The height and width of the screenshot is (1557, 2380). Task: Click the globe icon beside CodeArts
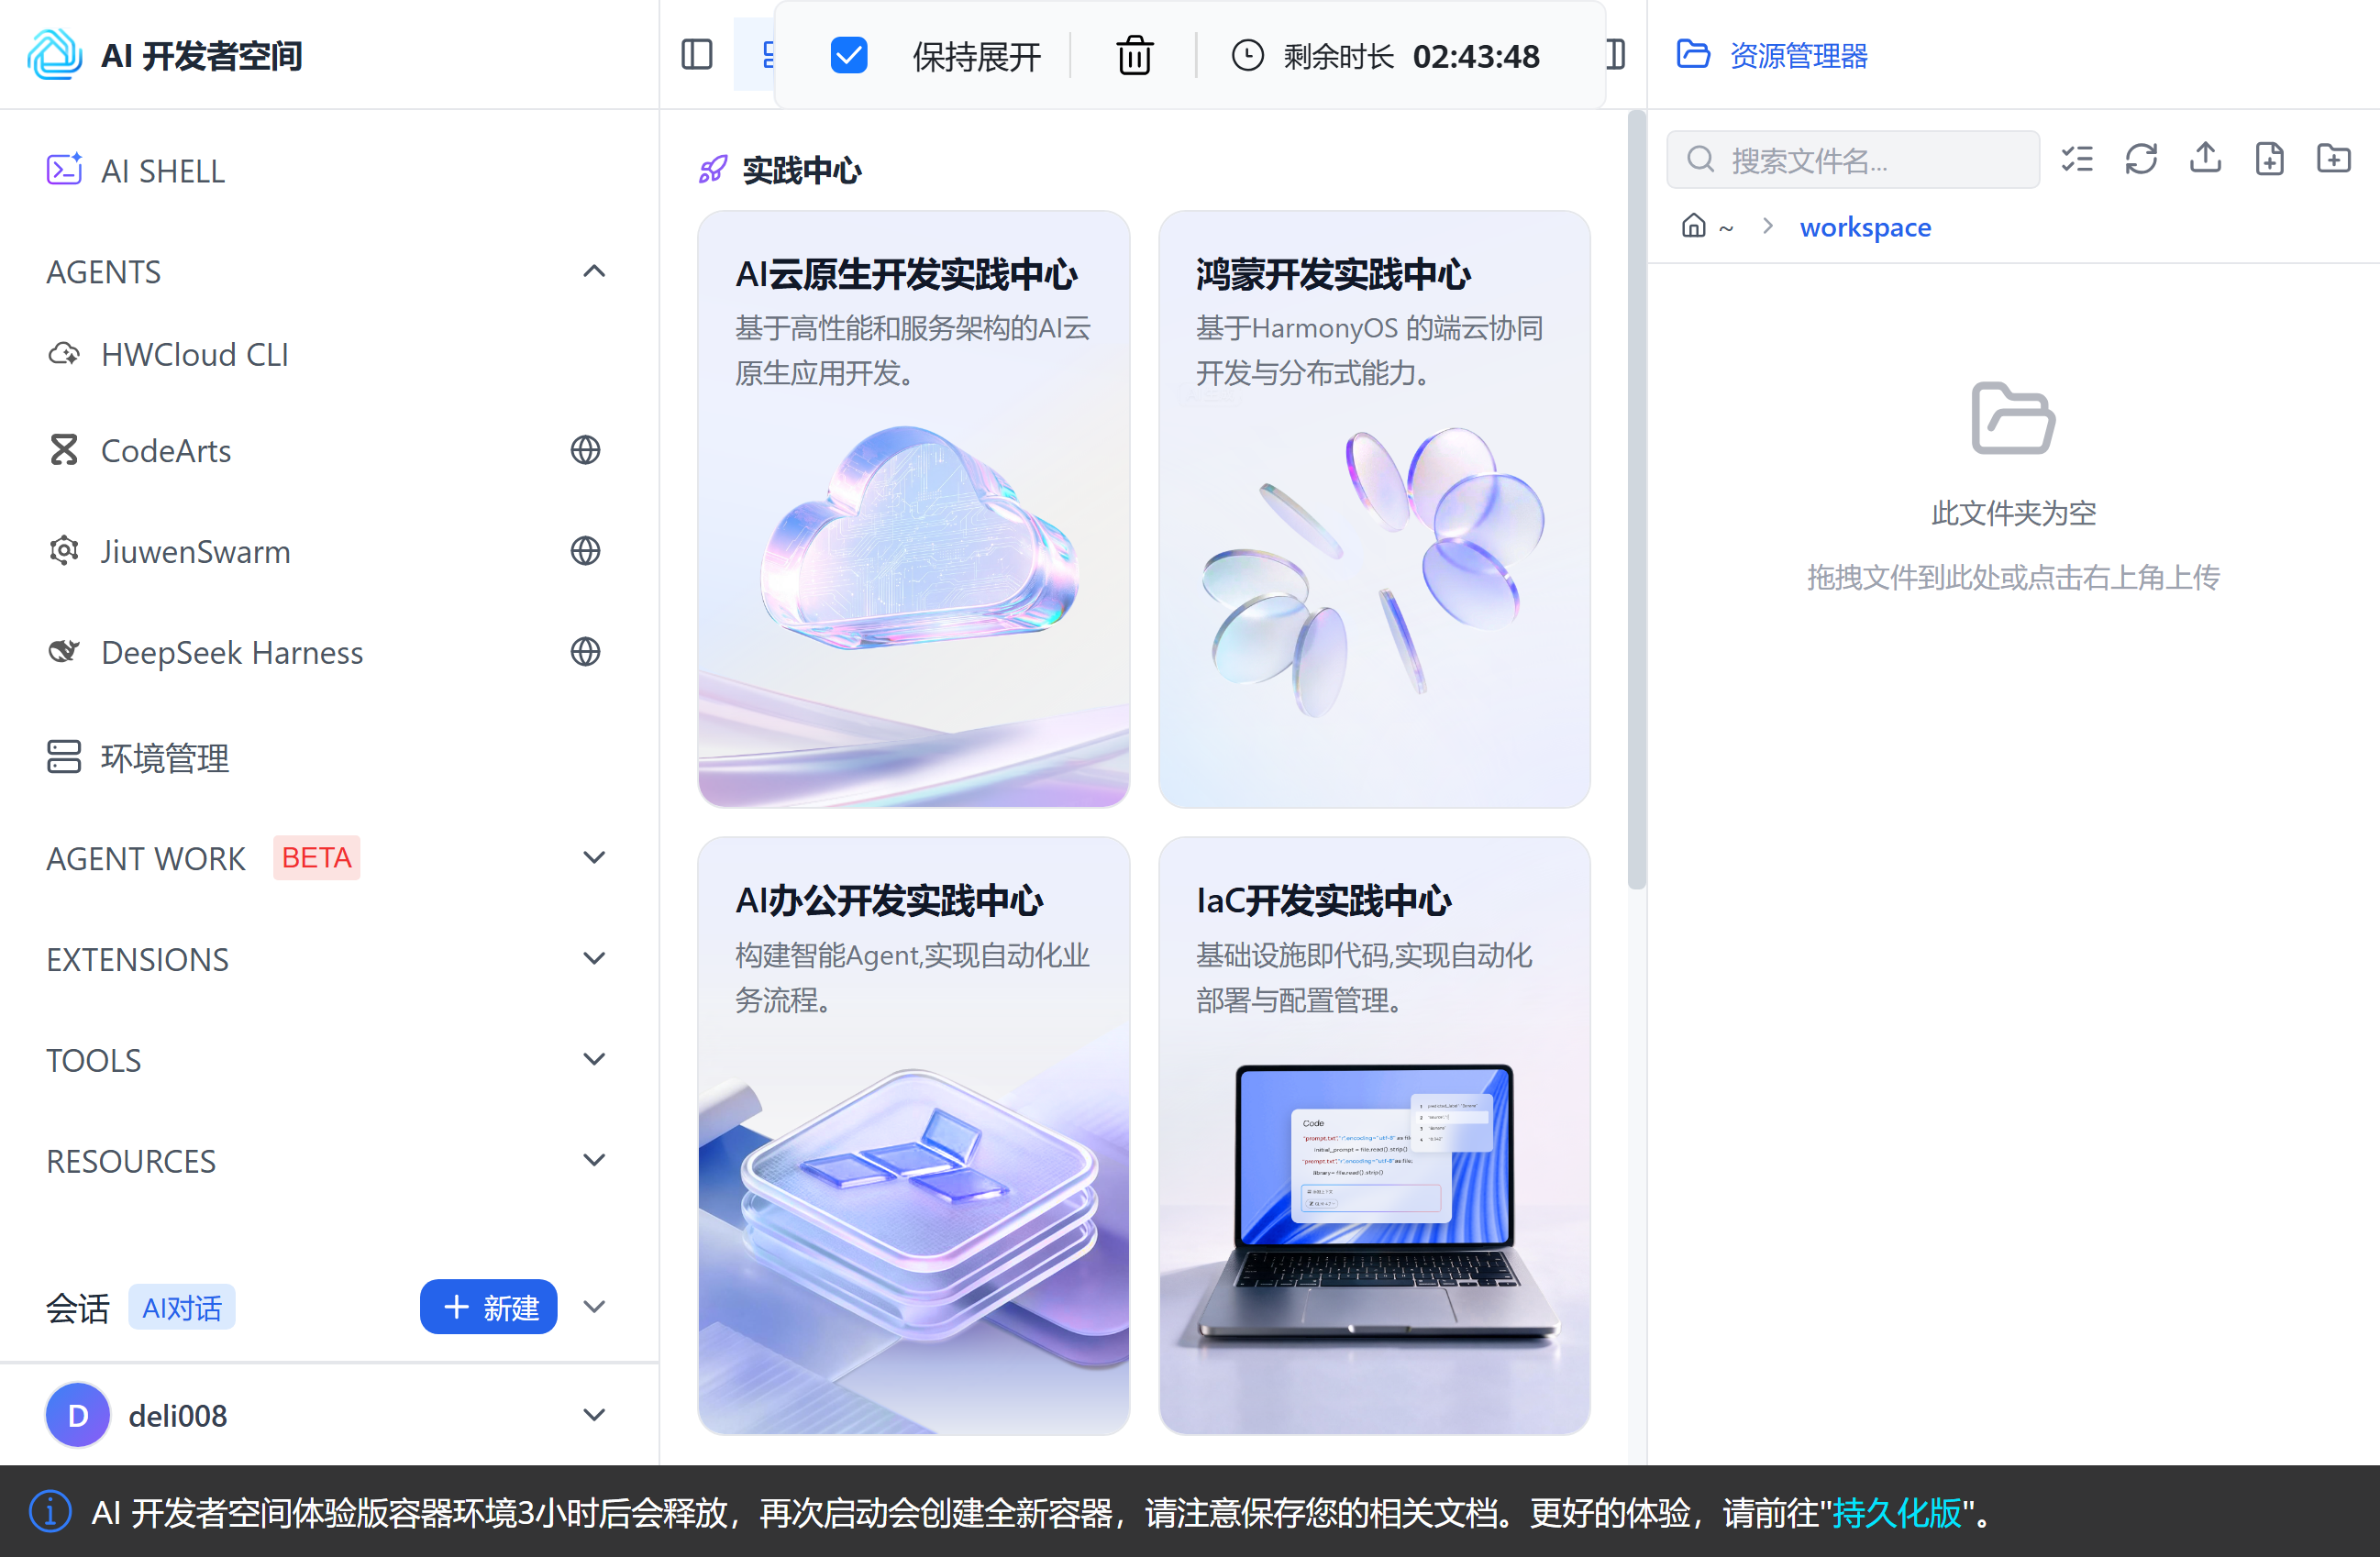[585, 450]
